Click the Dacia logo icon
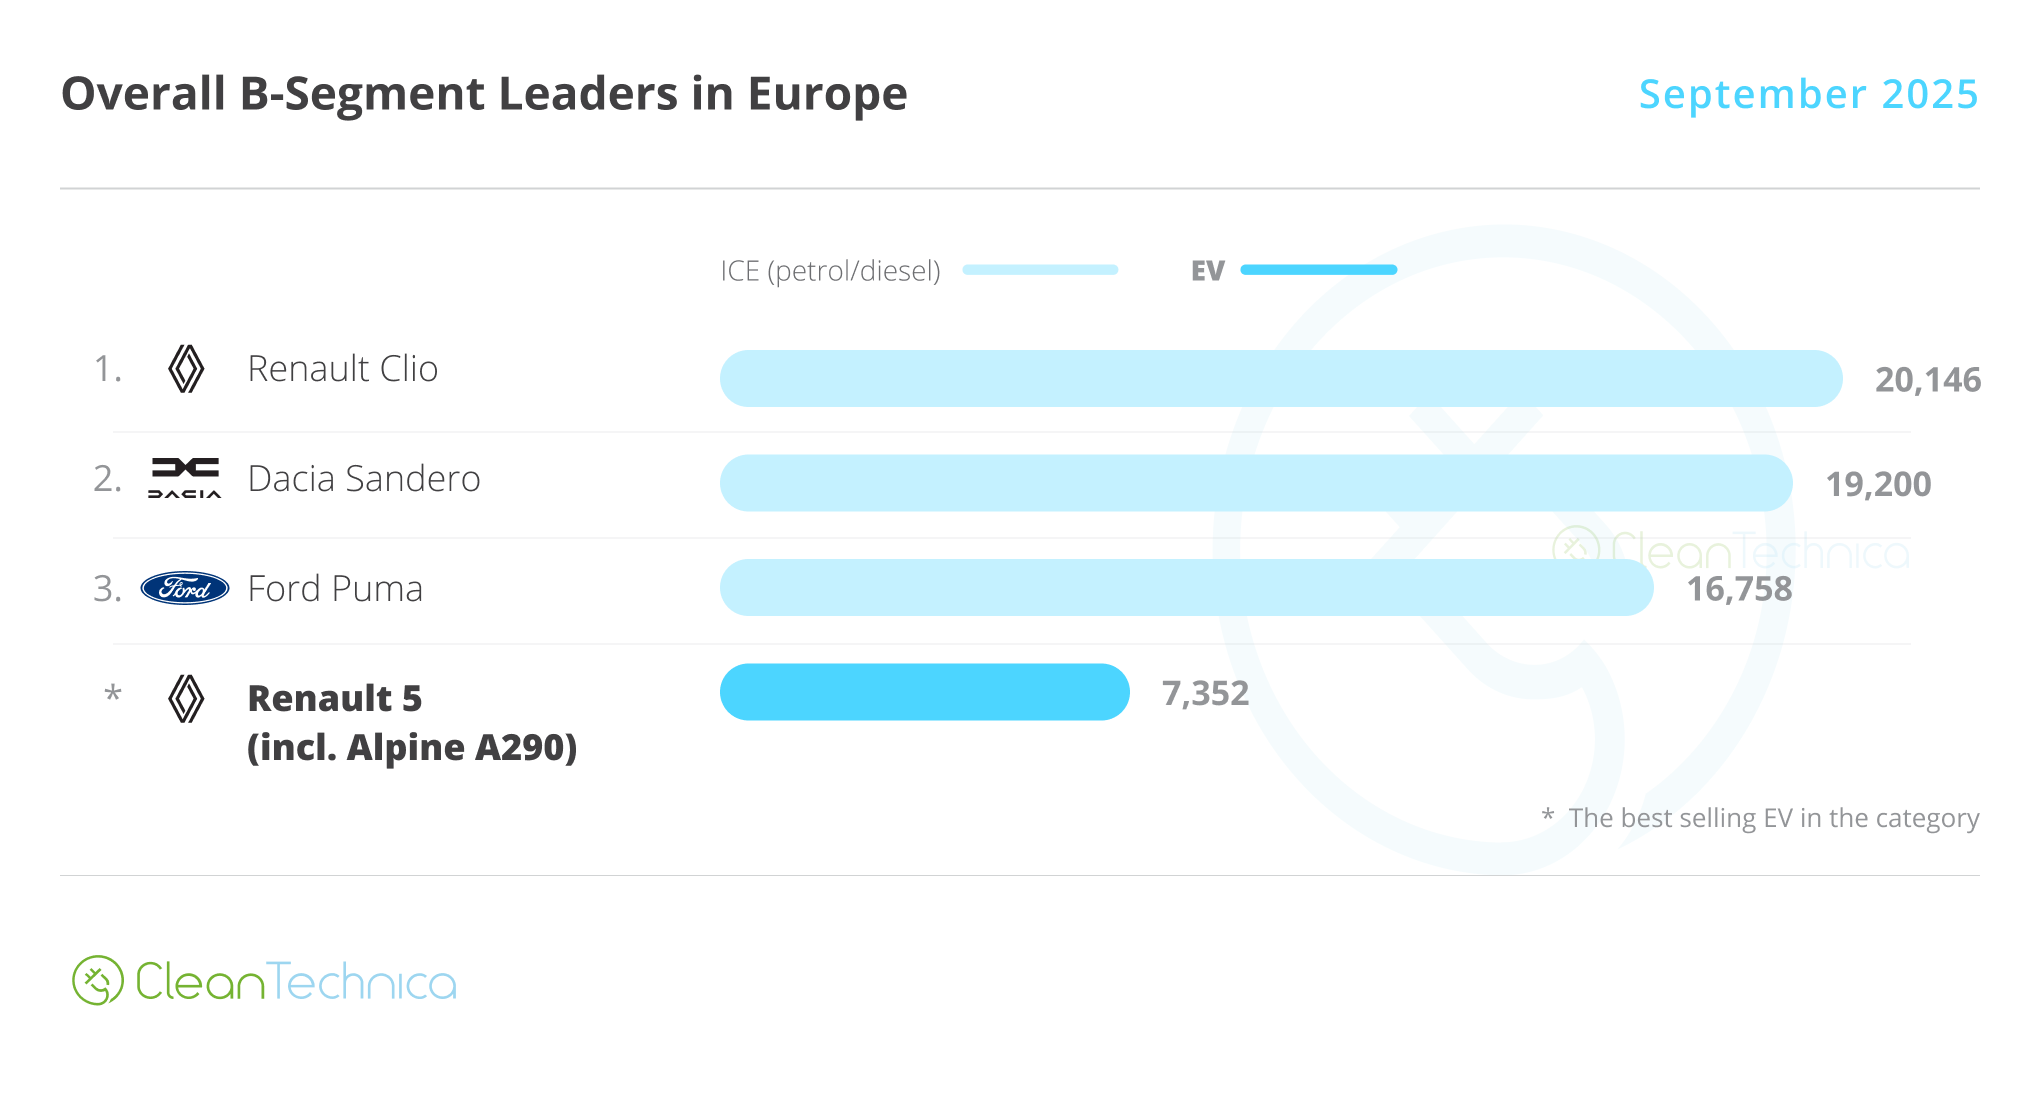The height and width of the screenshot is (1100, 2040). 185,478
